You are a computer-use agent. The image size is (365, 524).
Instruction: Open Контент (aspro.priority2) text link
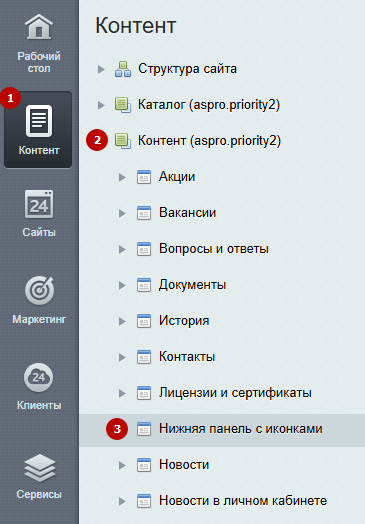click(209, 141)
